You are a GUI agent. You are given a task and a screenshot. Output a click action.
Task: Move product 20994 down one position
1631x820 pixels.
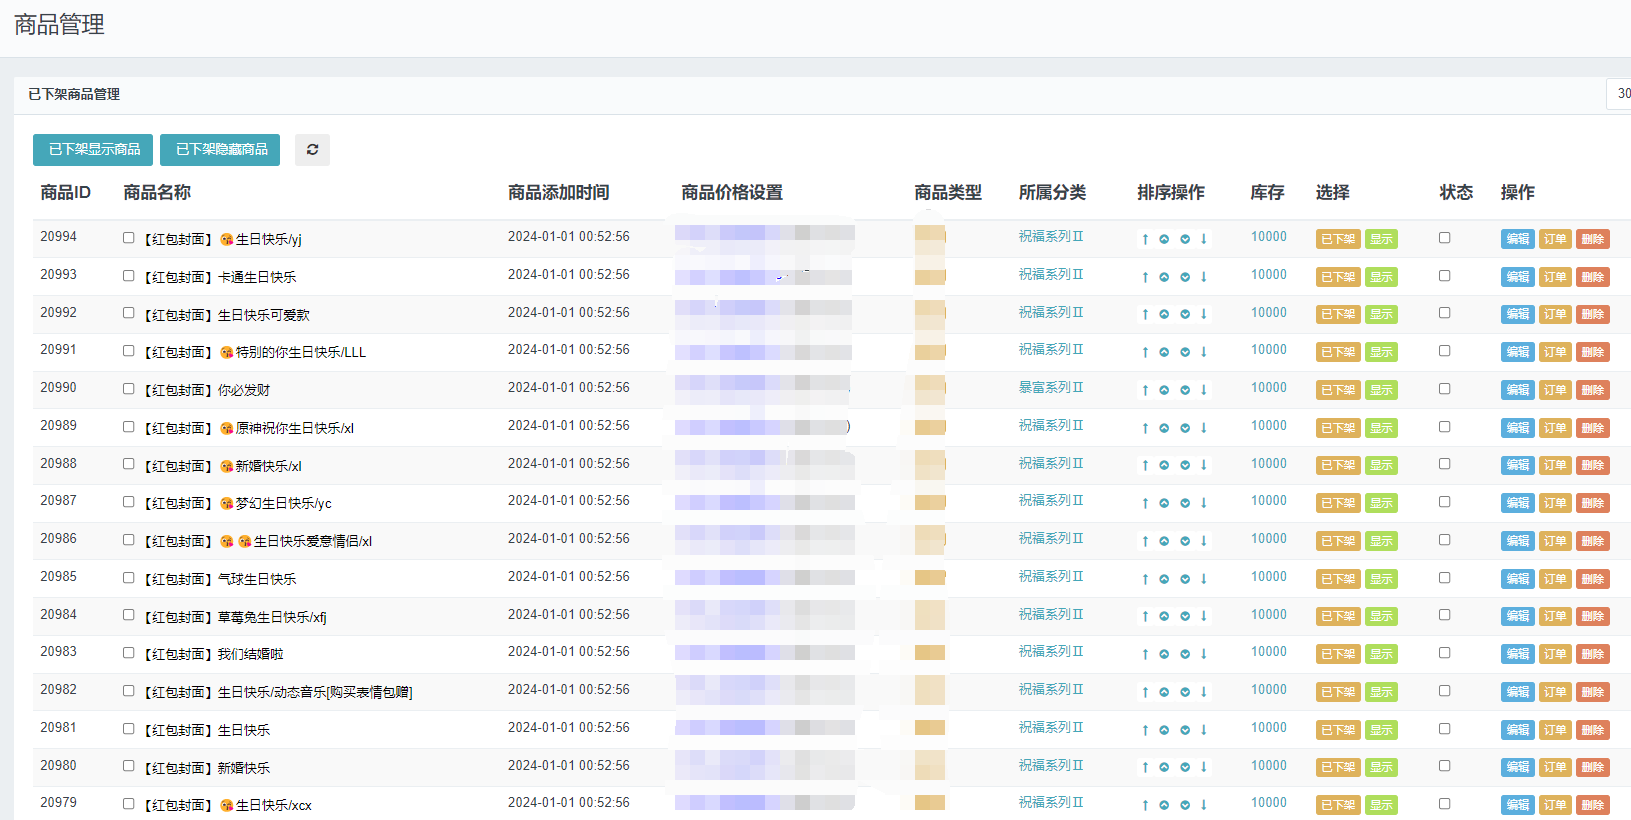click(x=1185, y=239)
